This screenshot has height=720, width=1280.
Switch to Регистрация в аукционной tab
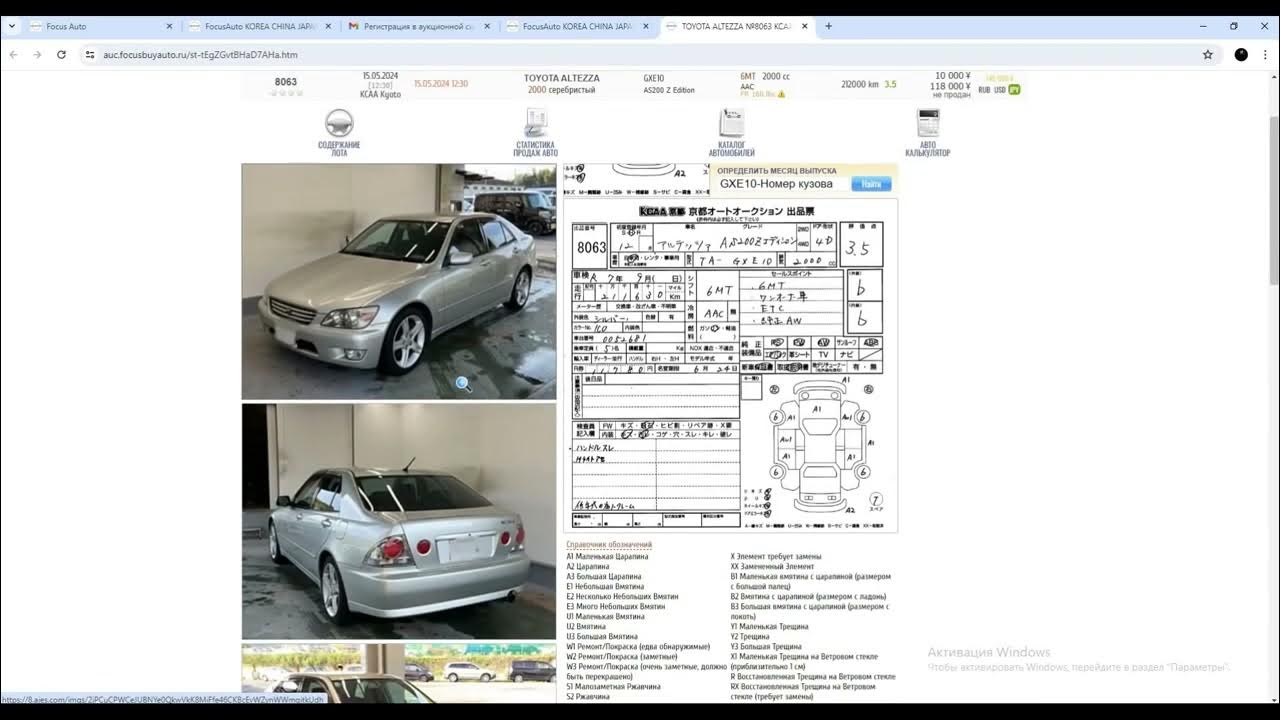pyautogui.click(x=419, y=26)
